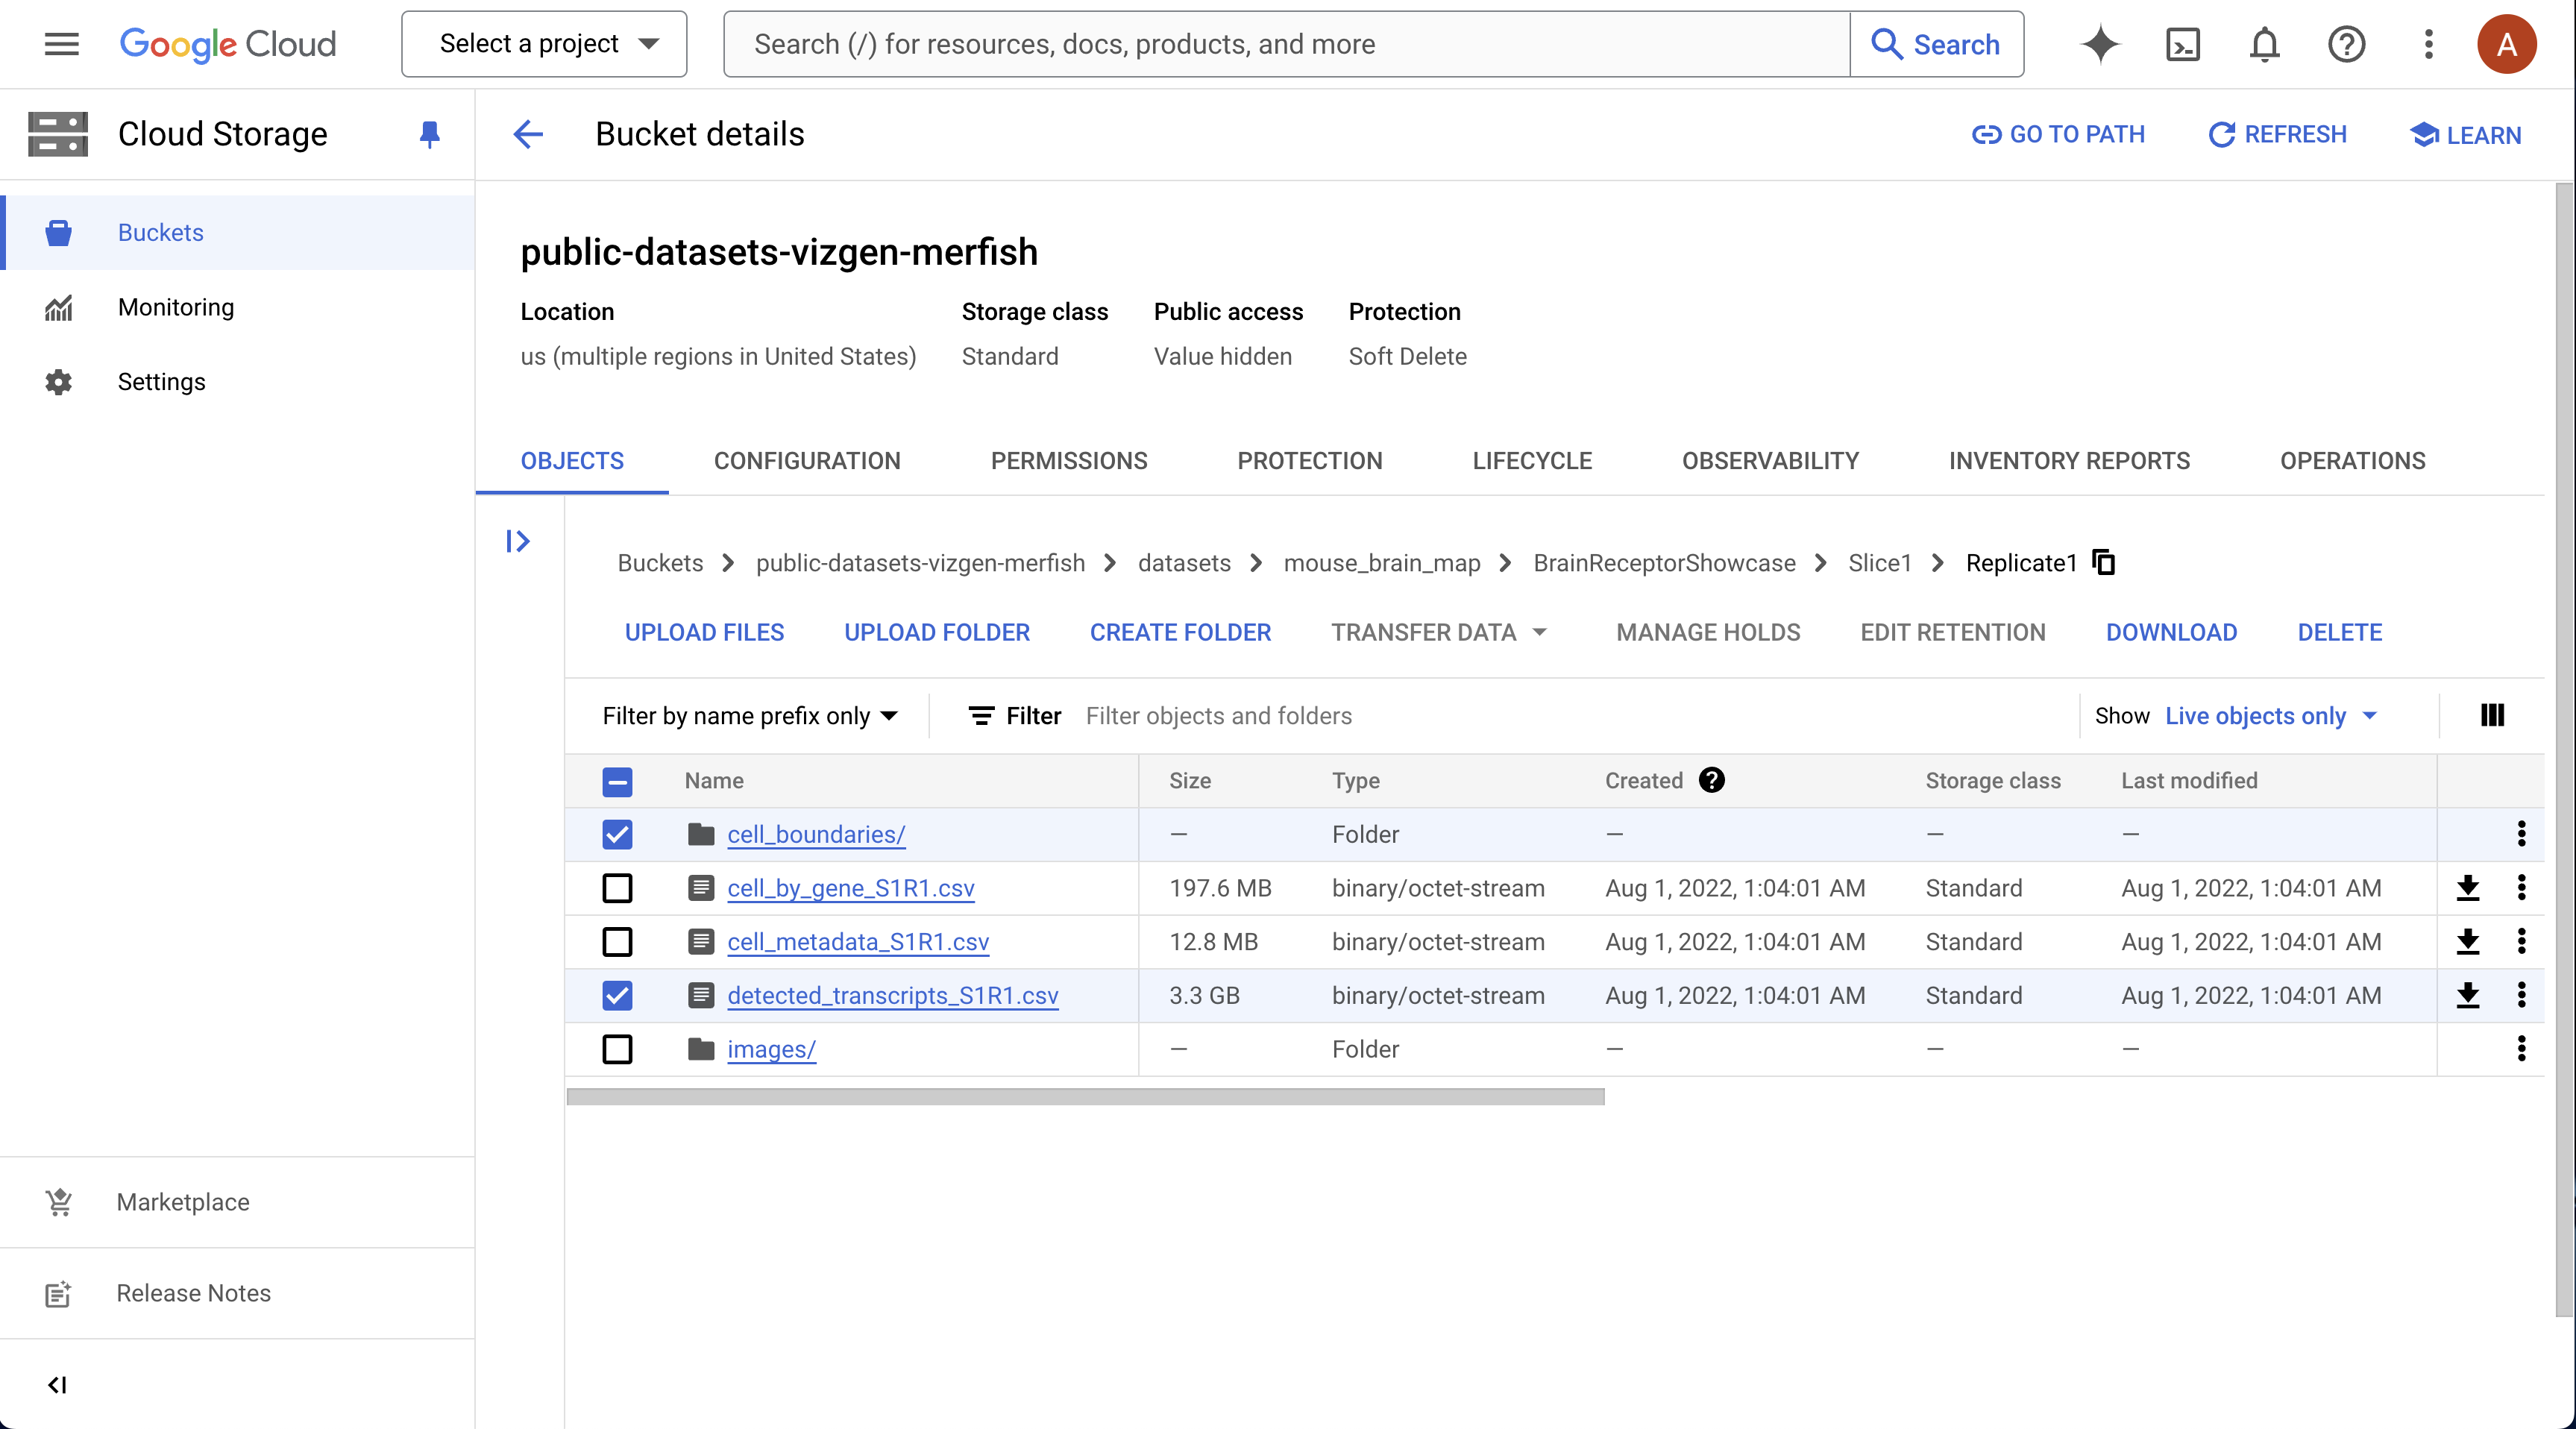Check the cell_metadata_S1R1.csv checkbox
This screenshot has width=2576, height=1429.
(617, 942)
